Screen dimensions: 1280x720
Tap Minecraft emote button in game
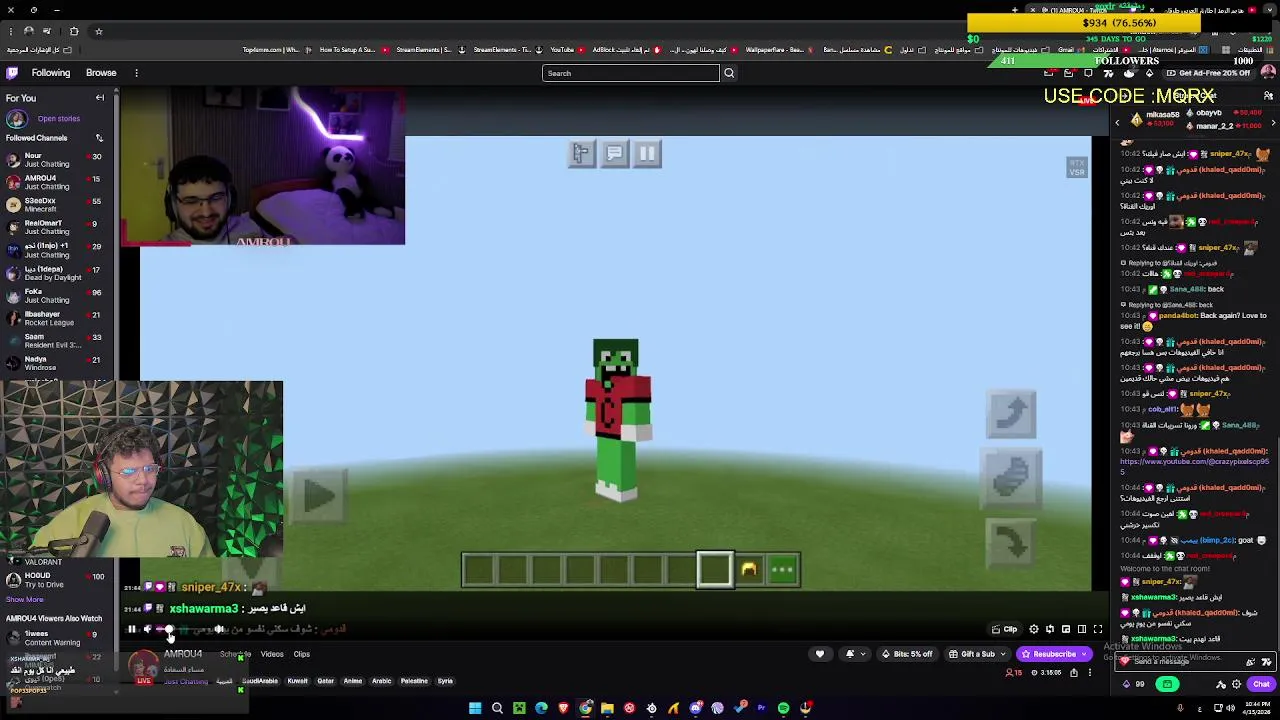click(581, 153)
